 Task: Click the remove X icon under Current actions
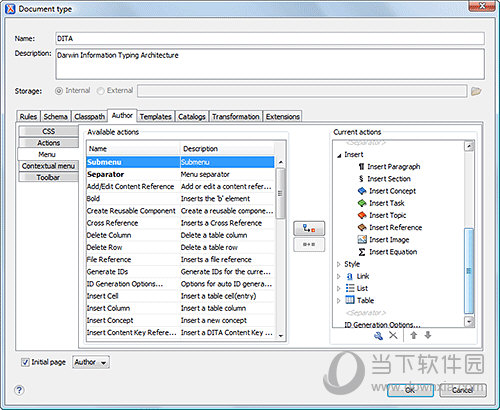tap(393, 335)
